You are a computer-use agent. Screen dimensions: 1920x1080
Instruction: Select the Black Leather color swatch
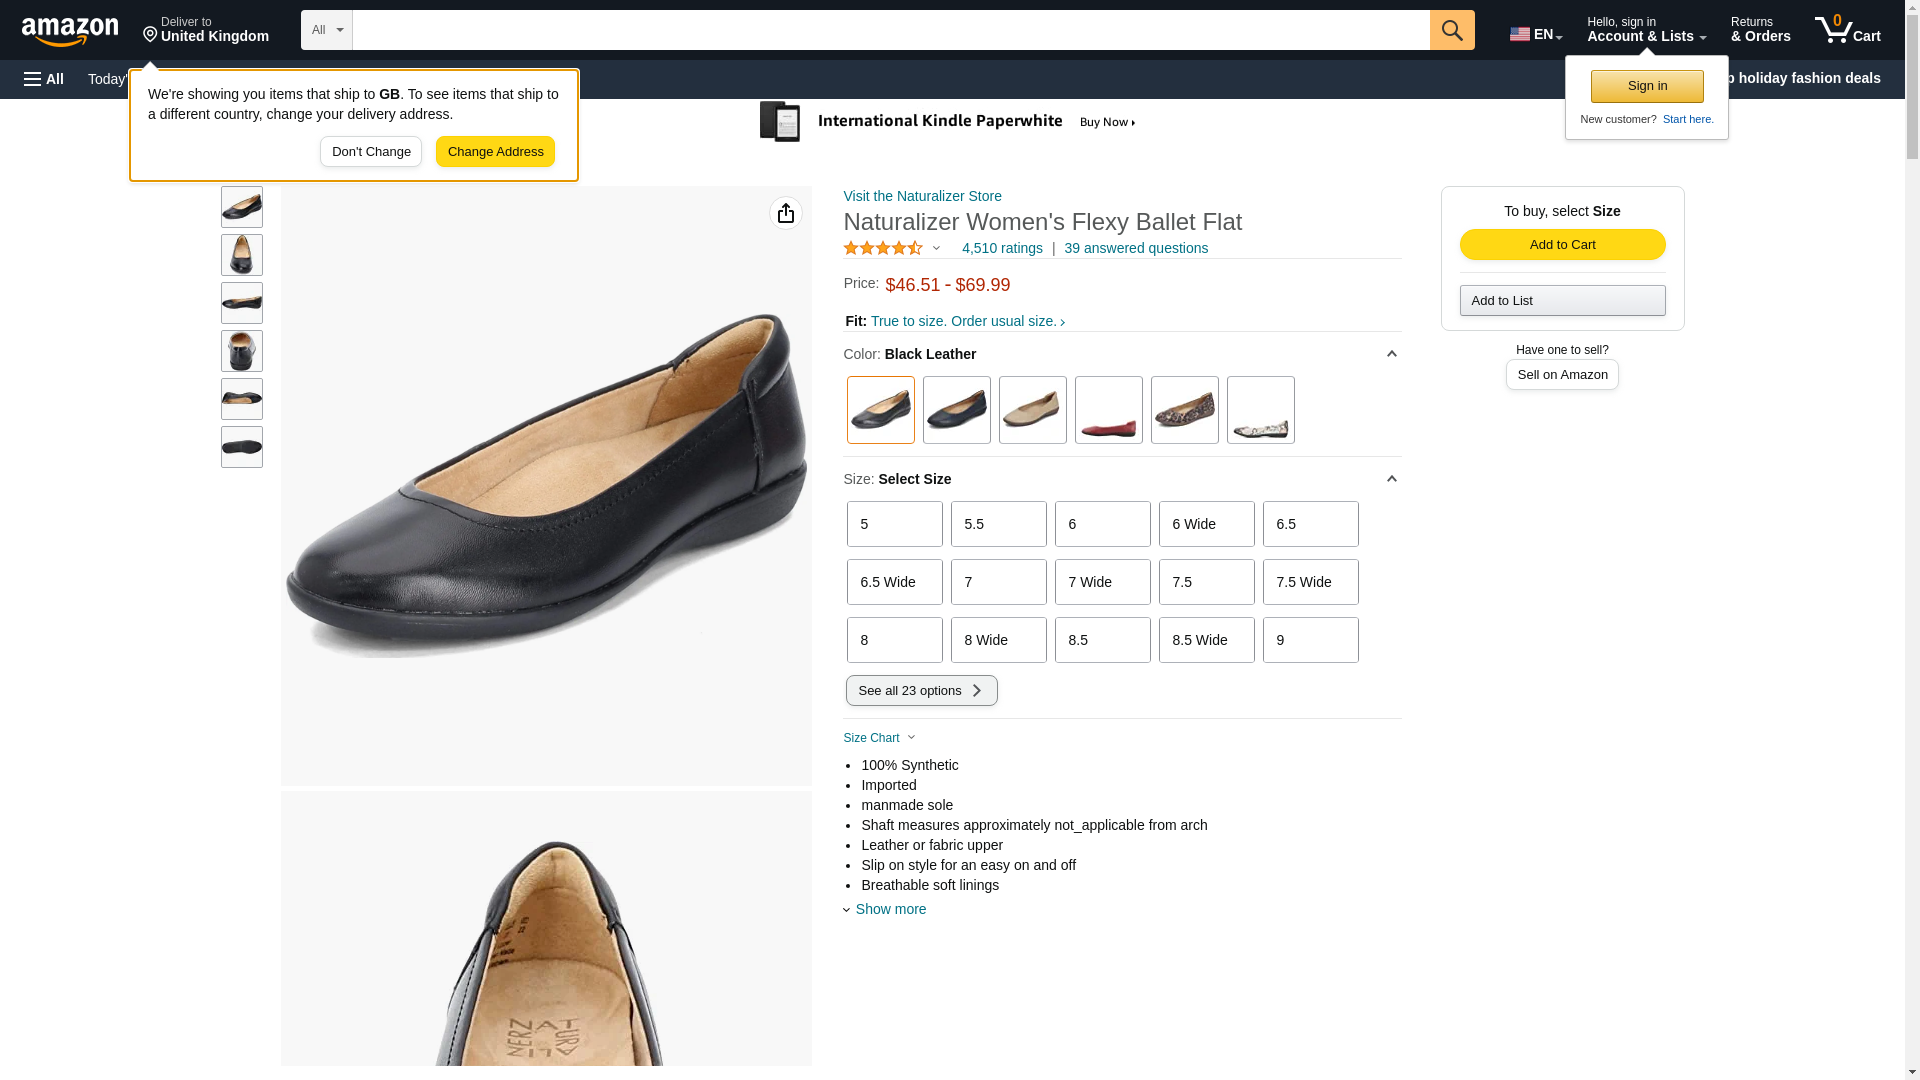click(881, 410)
